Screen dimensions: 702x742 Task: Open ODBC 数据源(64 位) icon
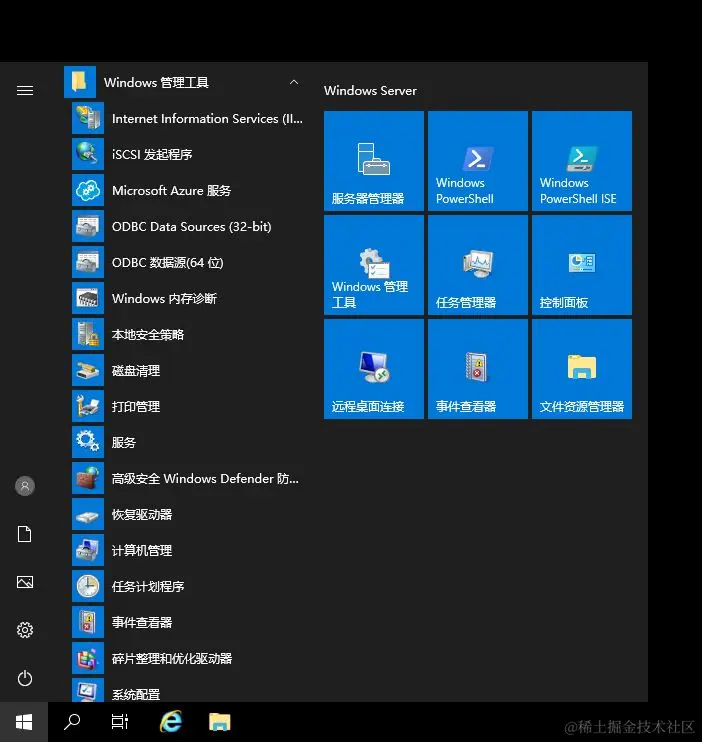click(x=88, y=262)
